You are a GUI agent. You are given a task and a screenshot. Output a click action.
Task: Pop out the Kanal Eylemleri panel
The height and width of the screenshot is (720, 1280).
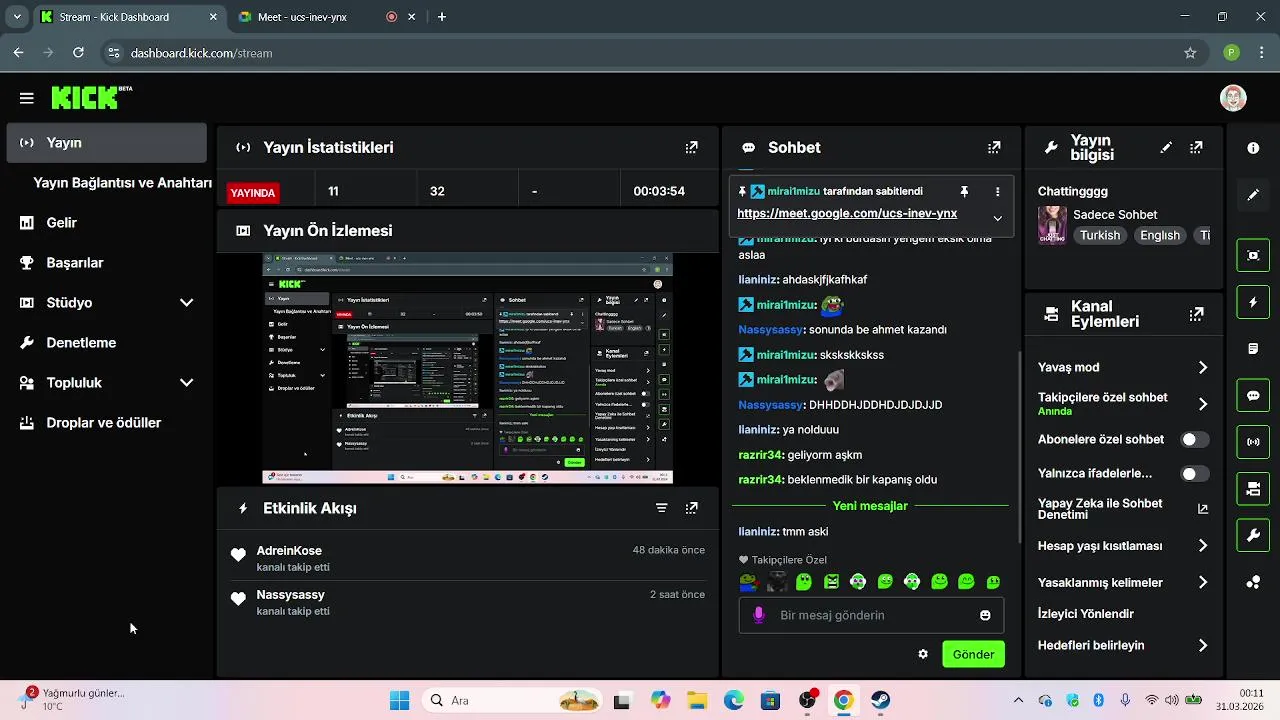coord(1196,314)
